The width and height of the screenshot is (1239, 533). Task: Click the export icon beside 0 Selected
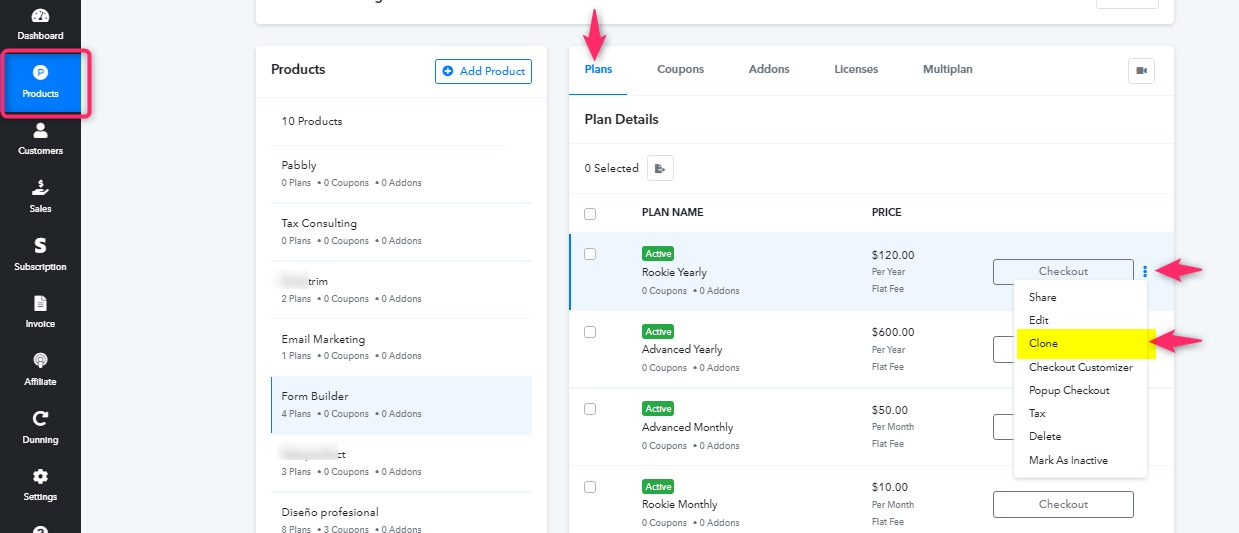660,168
